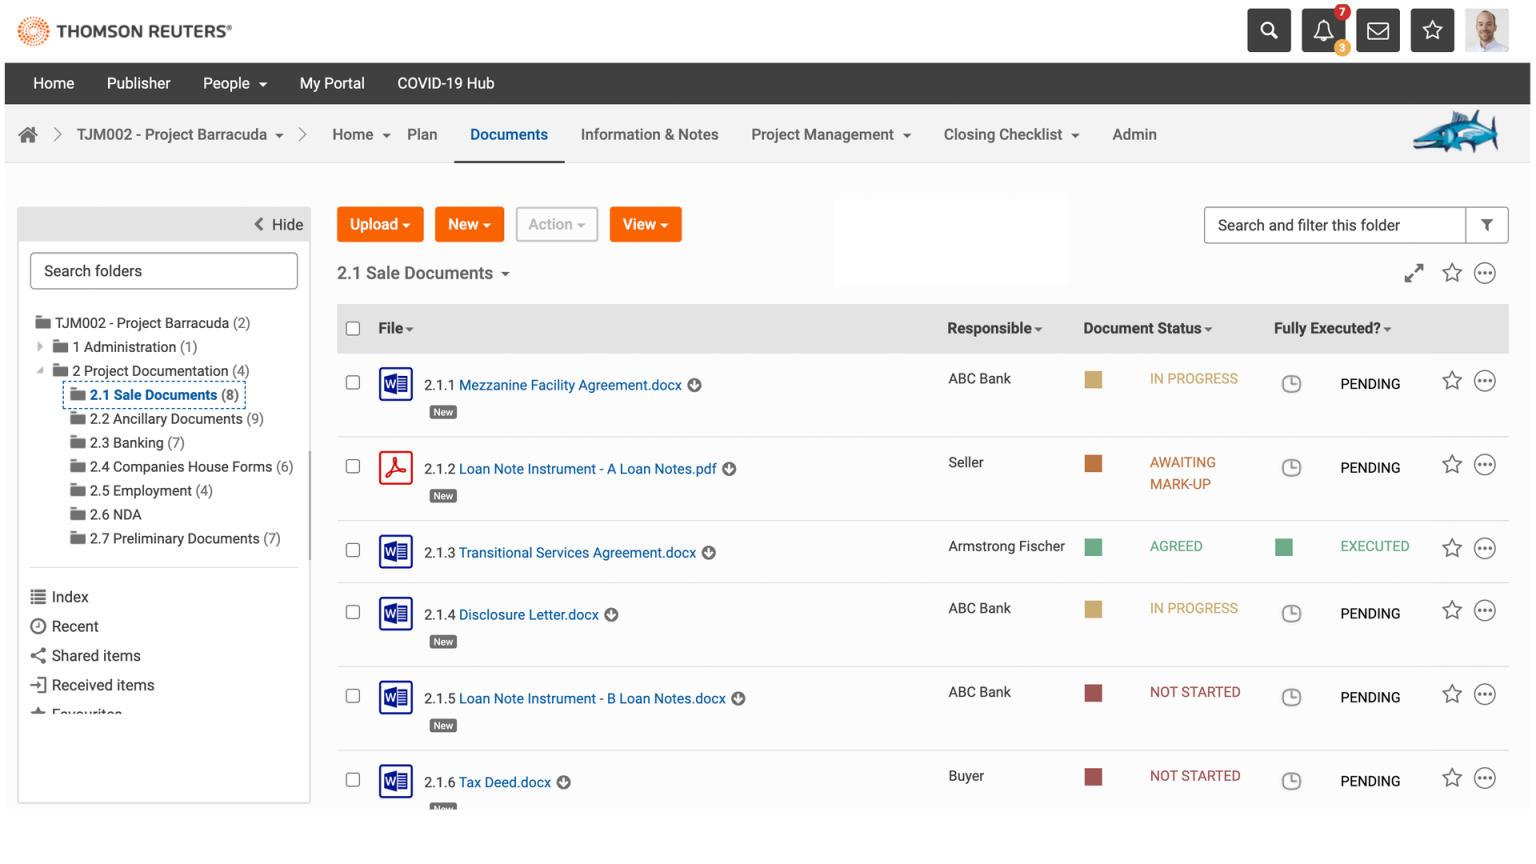Tick the select-all checkbox in file header

tap(353, 329)
